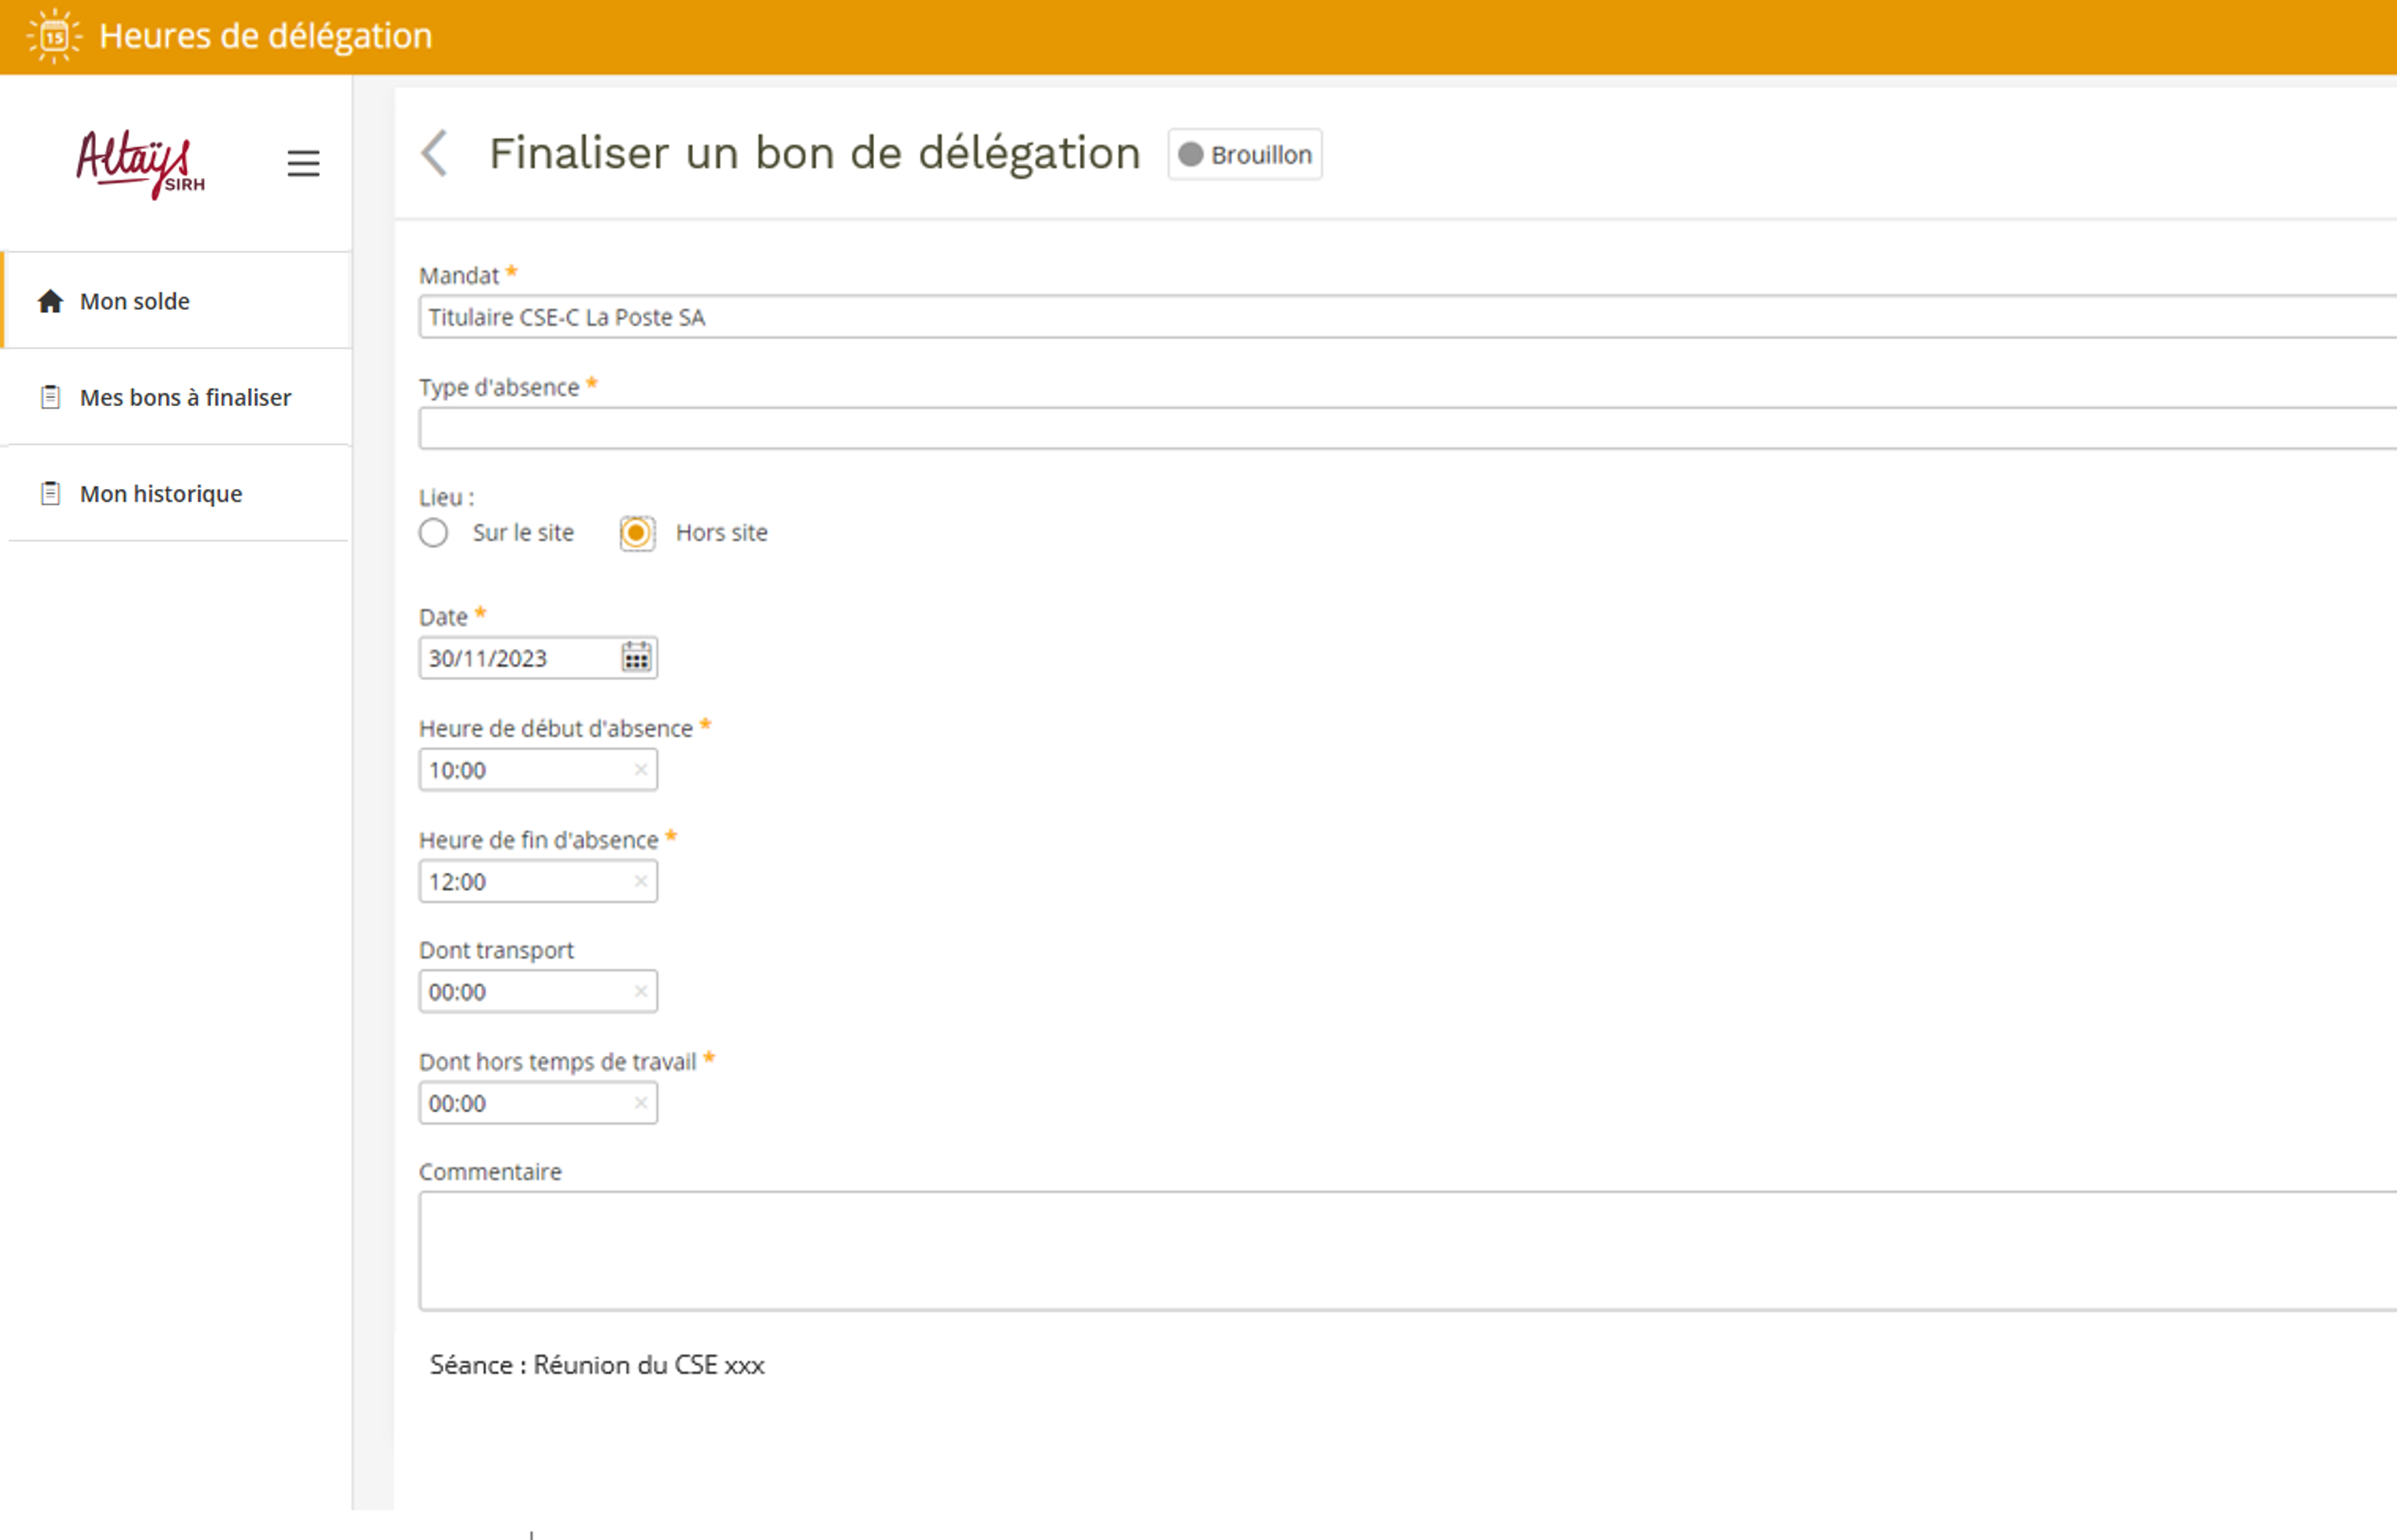Open the date picker calendar icon
The height and width of the screenshot is (1540, 2397).
tap(636, 658)
